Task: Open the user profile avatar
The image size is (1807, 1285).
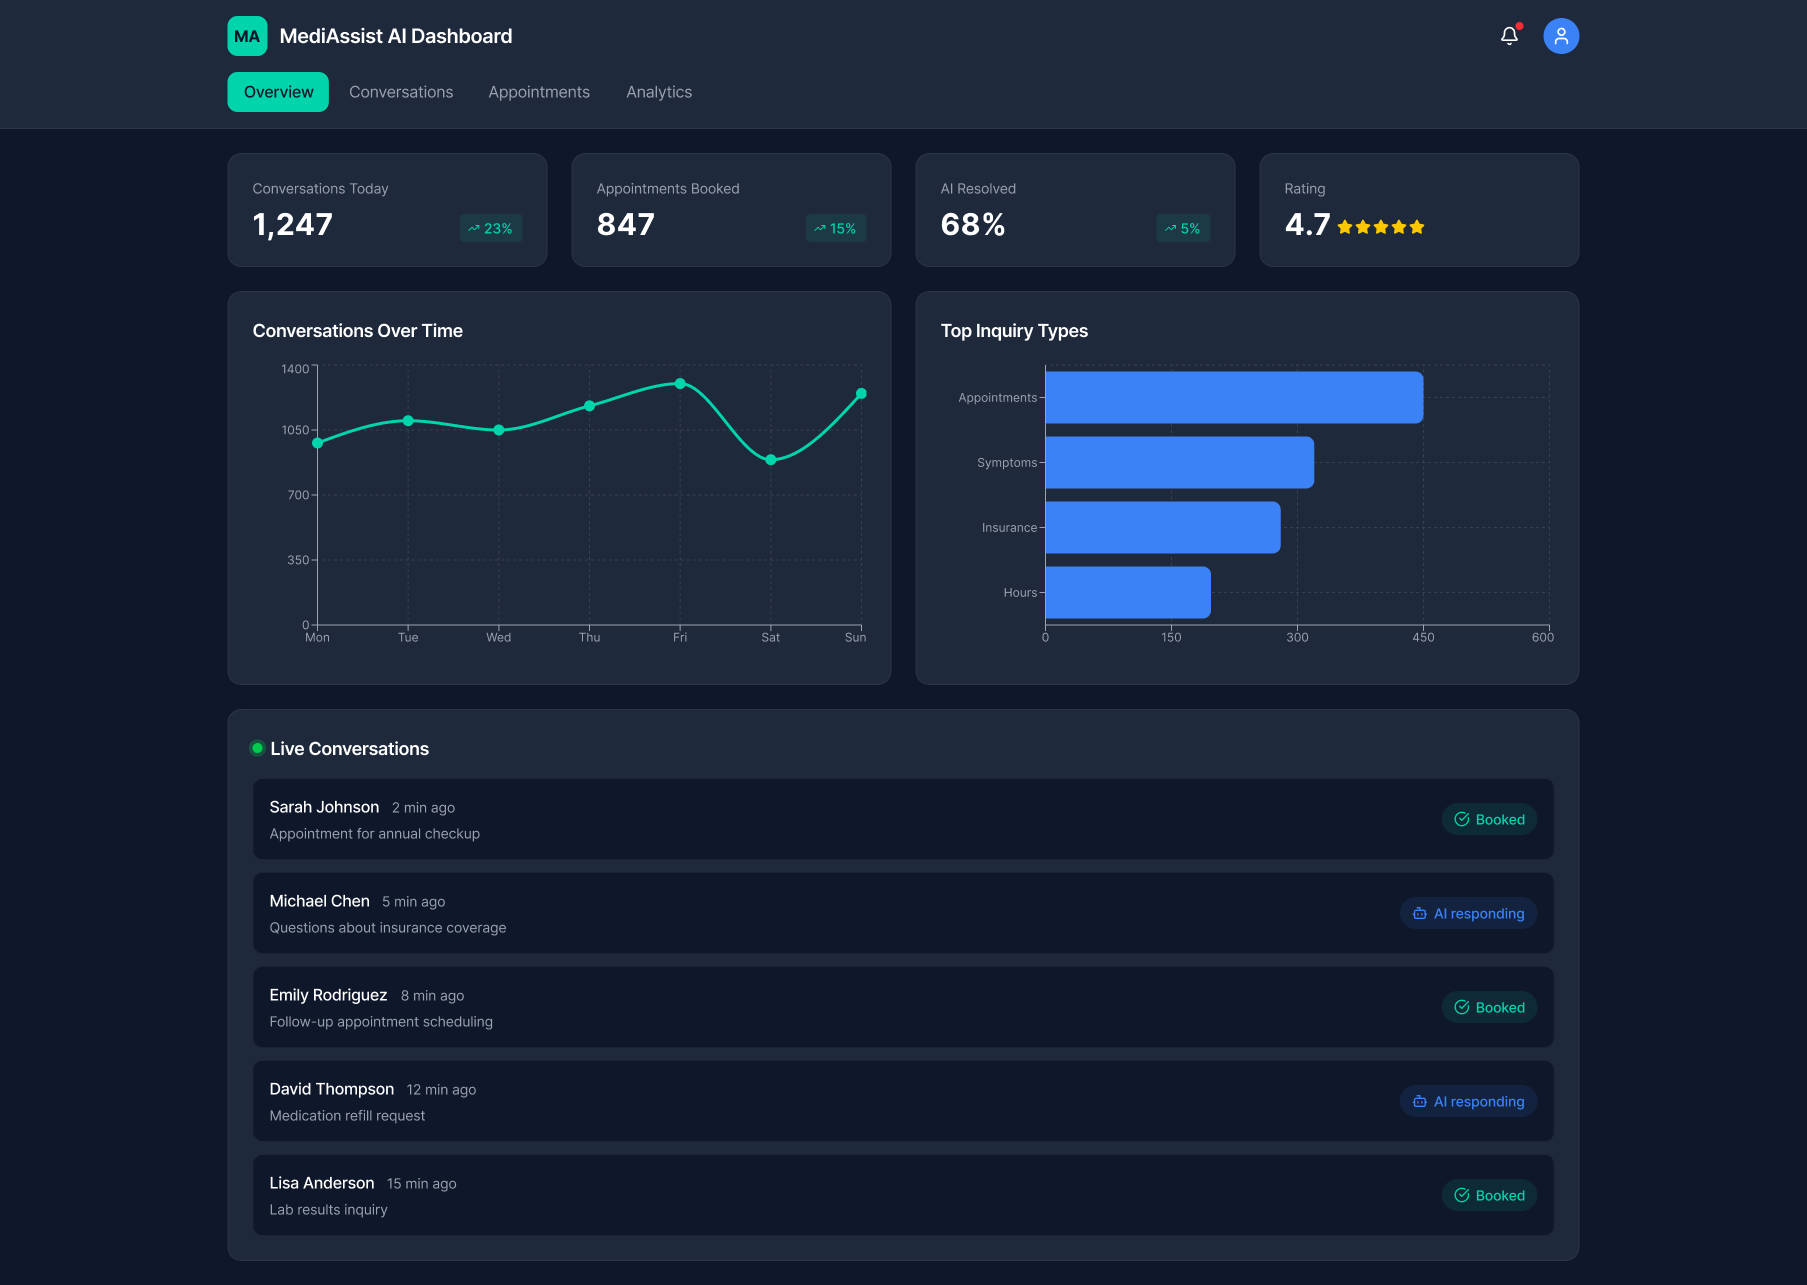Action: coord(1560,36)
